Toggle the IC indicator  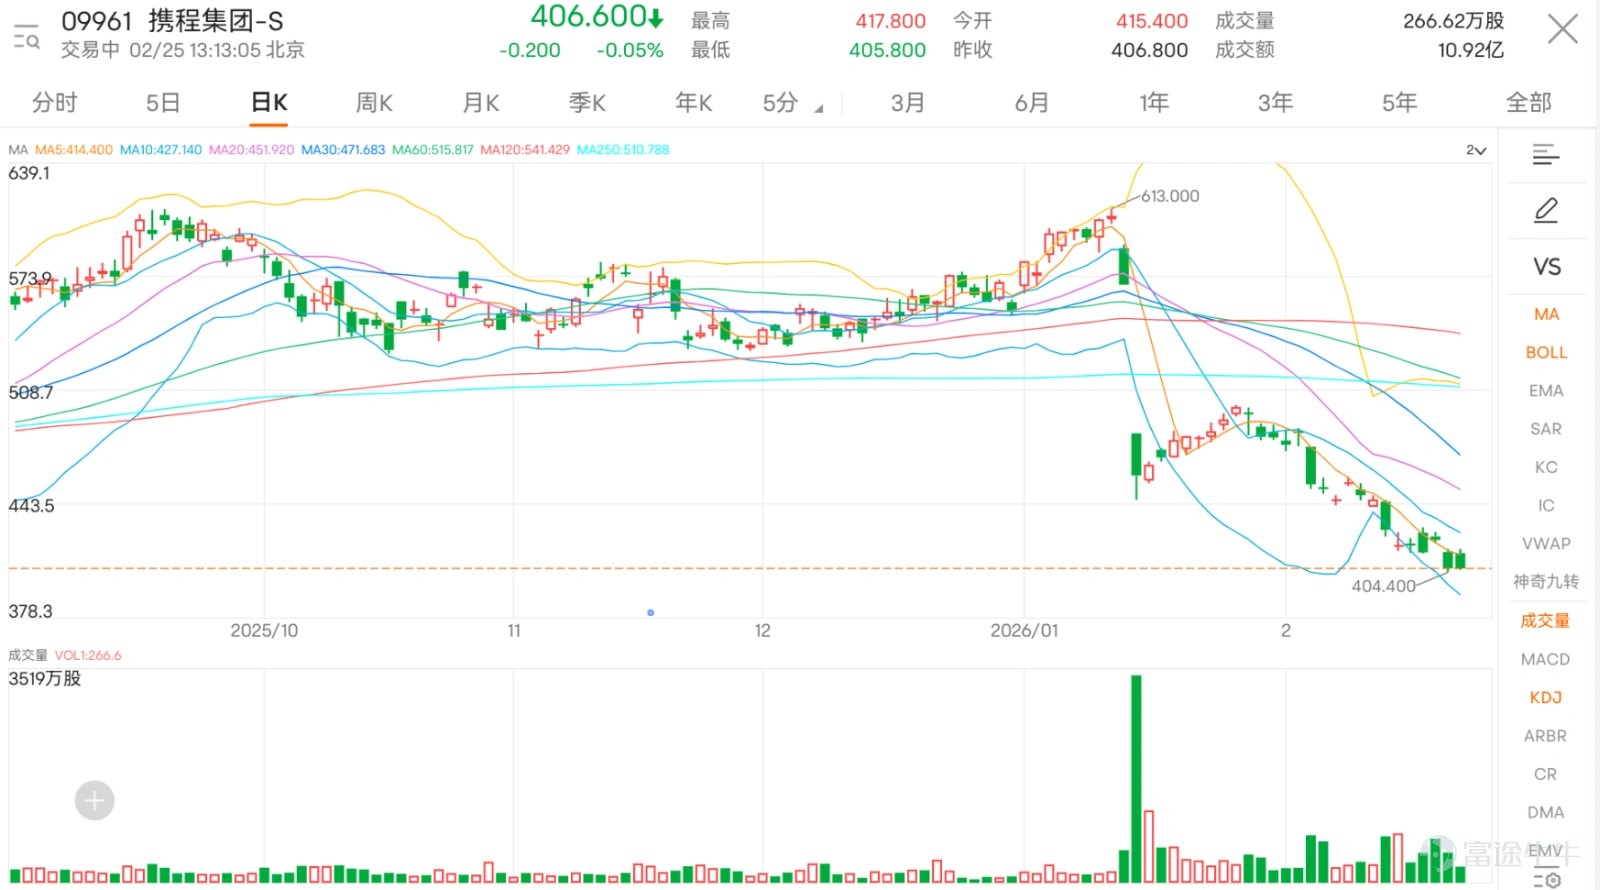coord(1546,505)
